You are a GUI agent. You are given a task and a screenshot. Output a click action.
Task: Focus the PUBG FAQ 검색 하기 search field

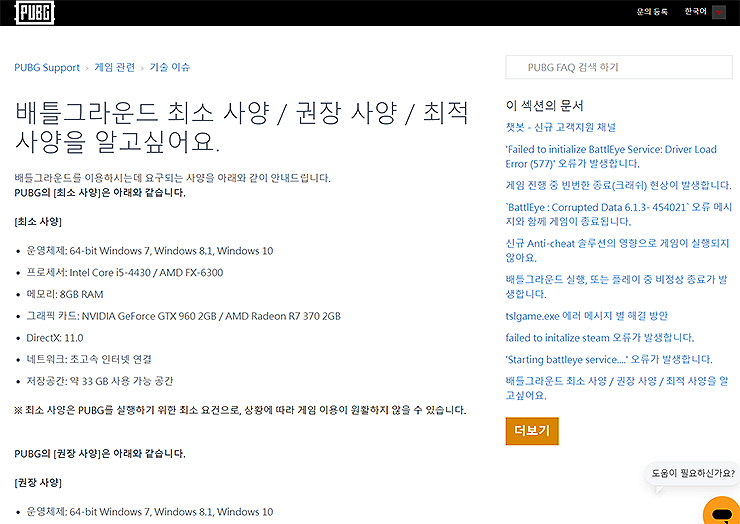coord(619,67)
